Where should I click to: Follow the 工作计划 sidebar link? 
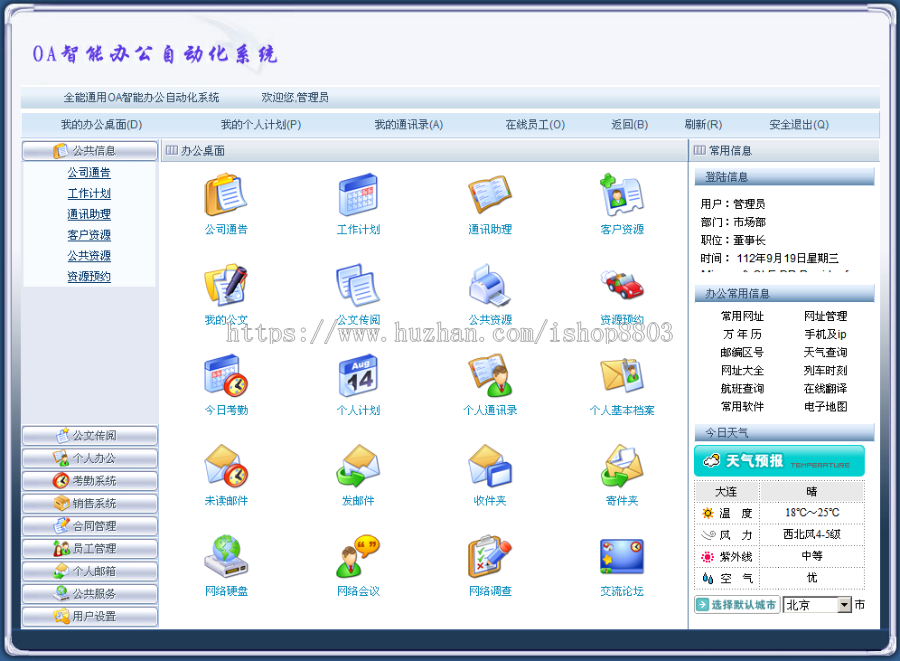click(89, 193)
